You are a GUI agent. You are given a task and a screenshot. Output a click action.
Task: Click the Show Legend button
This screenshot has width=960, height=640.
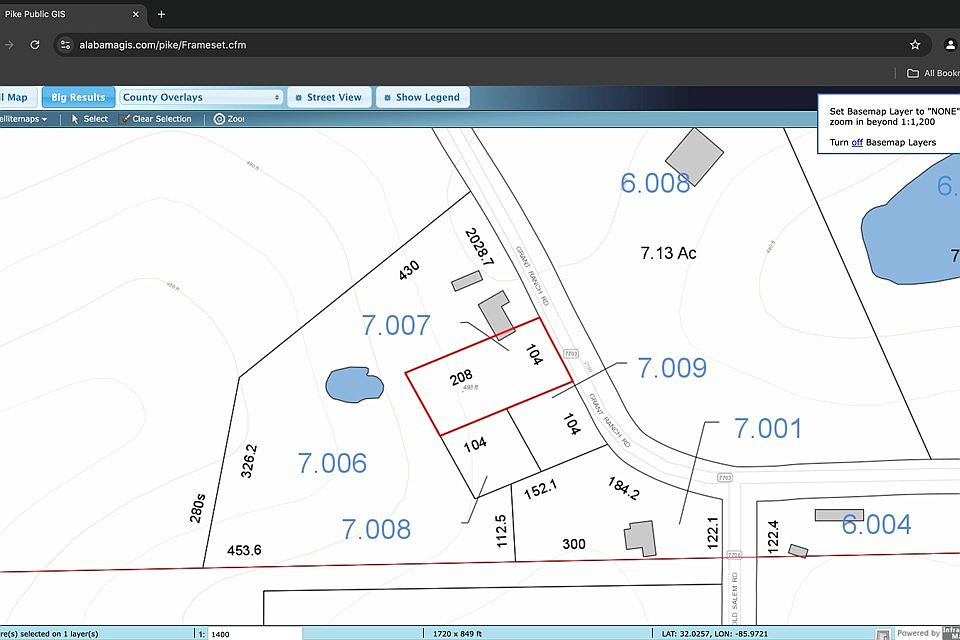click(x=421, y=97)
